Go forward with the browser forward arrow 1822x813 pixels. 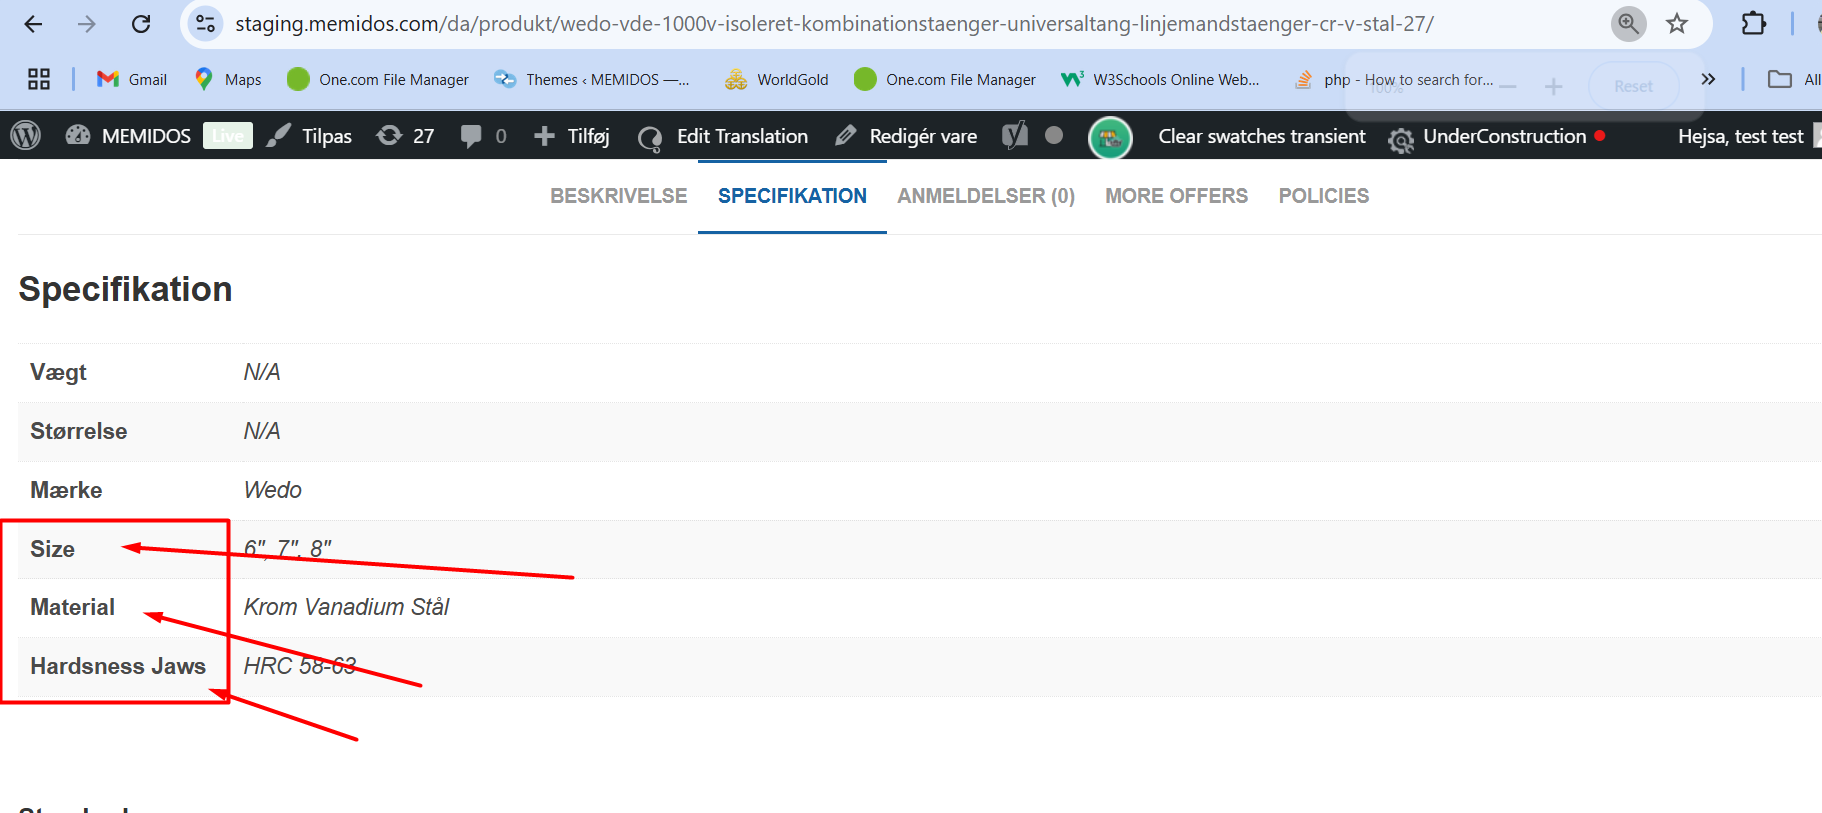pyautogui.click(x=87, y=24)
